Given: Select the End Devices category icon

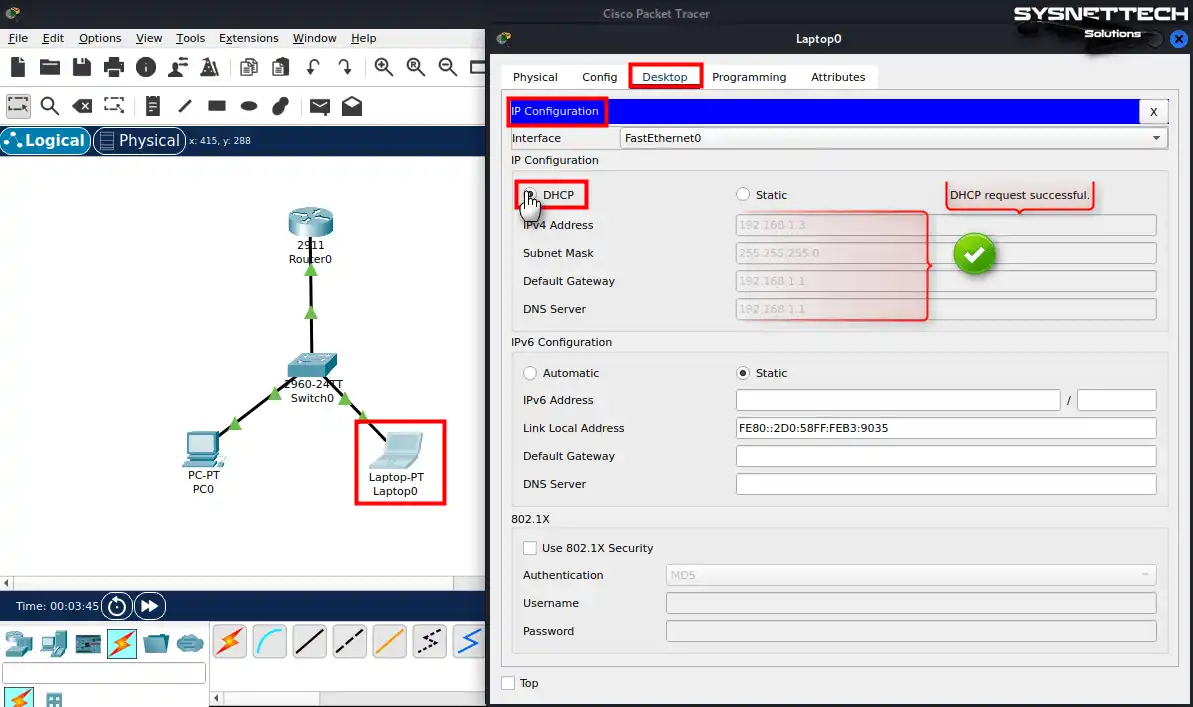Looking at the screenshot, I should coord(54,644).
